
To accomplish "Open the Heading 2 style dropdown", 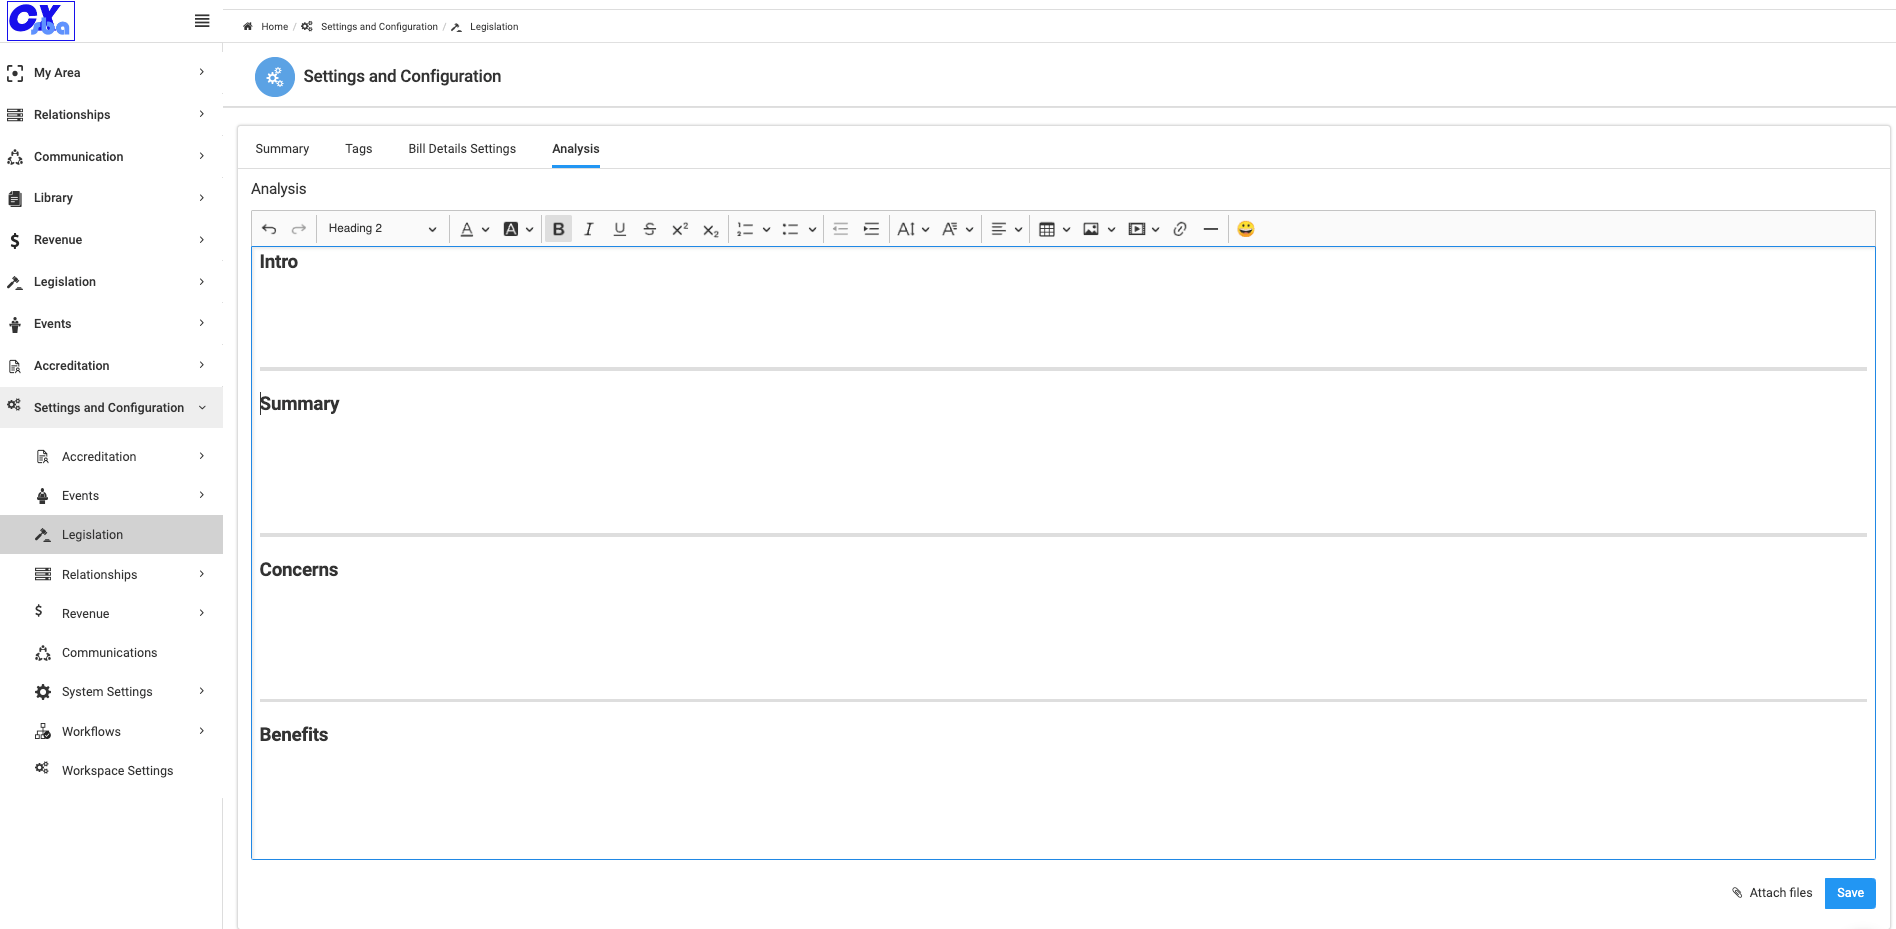I will click(x=382, y=229).
